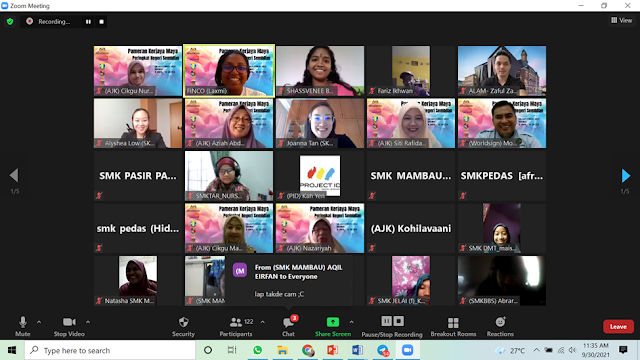640x360 pixels.
Task: Select (AJK) Nazariyah video tile
Action: coord(320,228)
